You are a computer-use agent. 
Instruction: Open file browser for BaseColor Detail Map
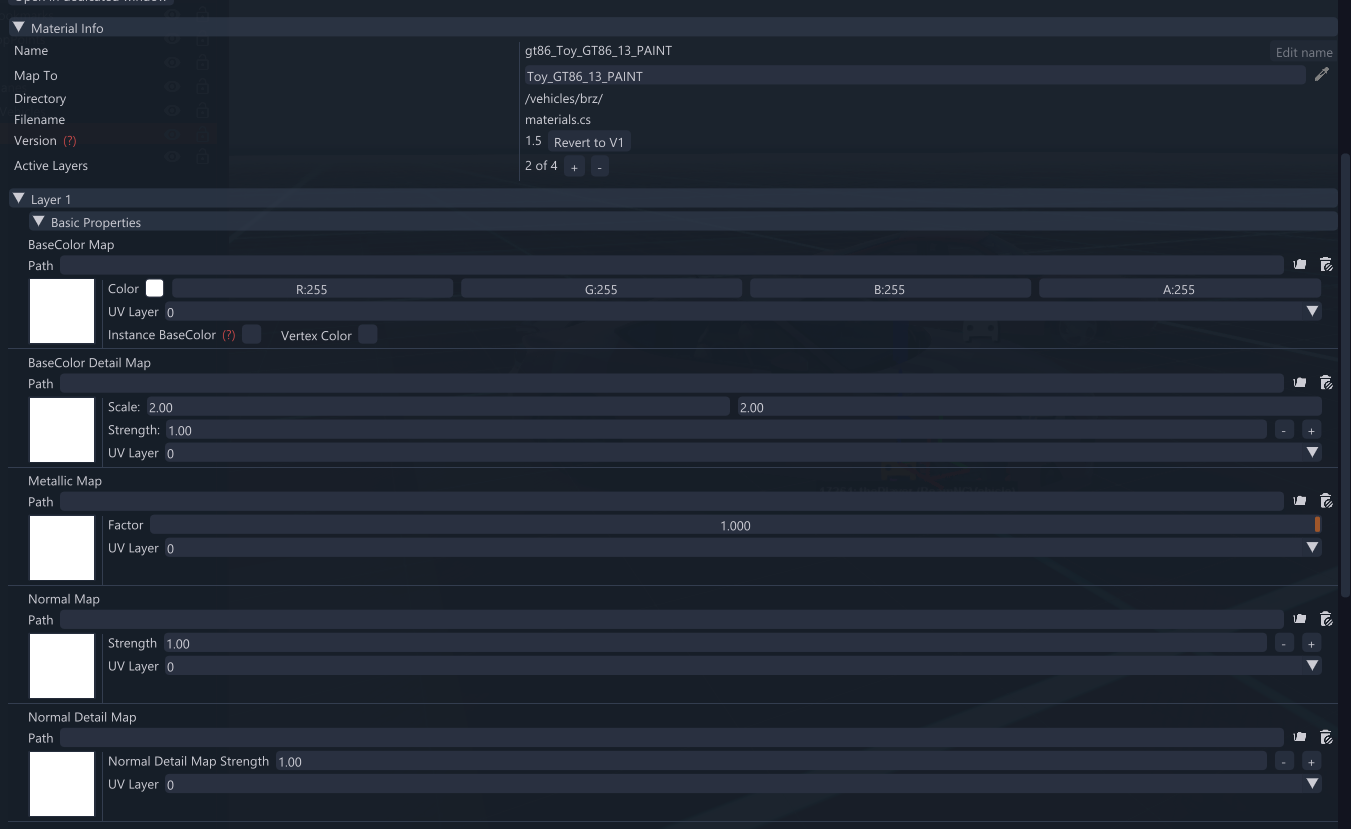coord(1300,383)
